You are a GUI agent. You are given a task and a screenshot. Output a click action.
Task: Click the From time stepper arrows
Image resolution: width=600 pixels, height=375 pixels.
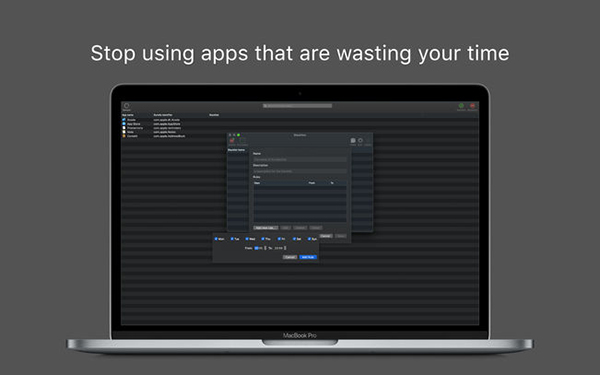pos(265,248)
